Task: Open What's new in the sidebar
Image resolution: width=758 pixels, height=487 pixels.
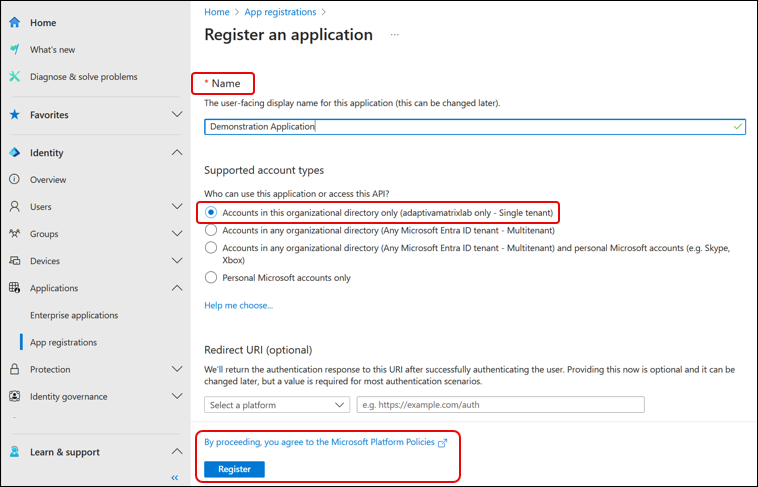Action: [x=52, y=50]
